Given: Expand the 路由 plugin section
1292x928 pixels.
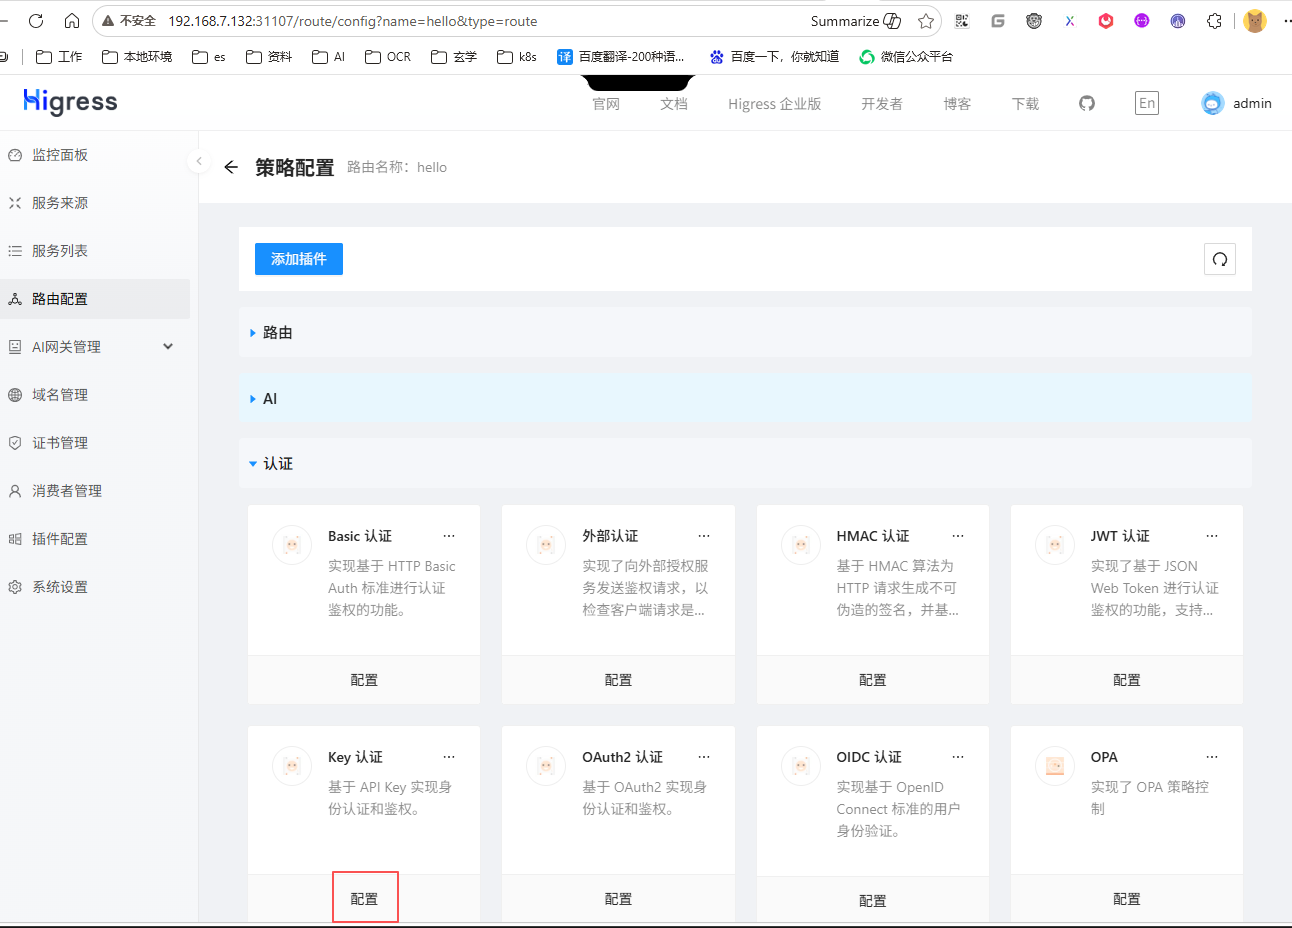Looking at the screenshot, I should point(745,332).
